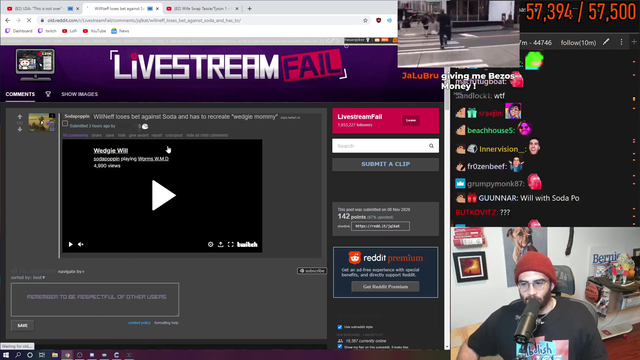Open formatting help link

click(166, 323)
